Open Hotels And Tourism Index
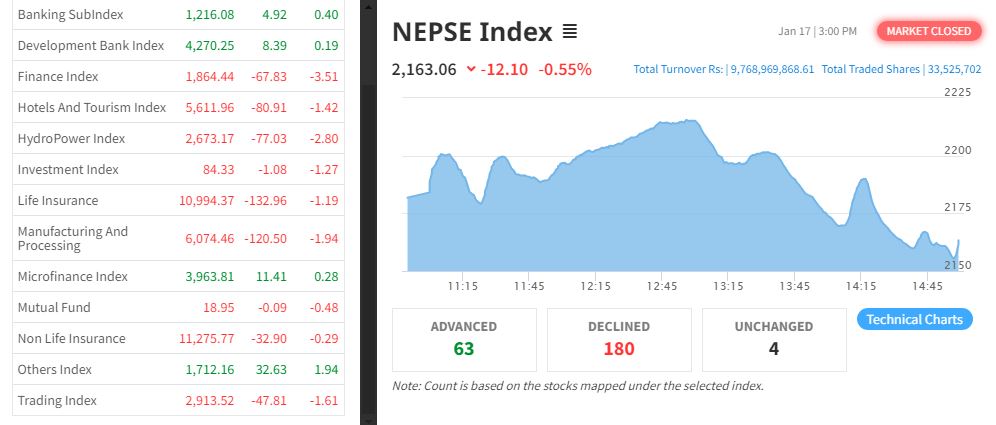Screen dimensions: 996x425 coord(91,108)
